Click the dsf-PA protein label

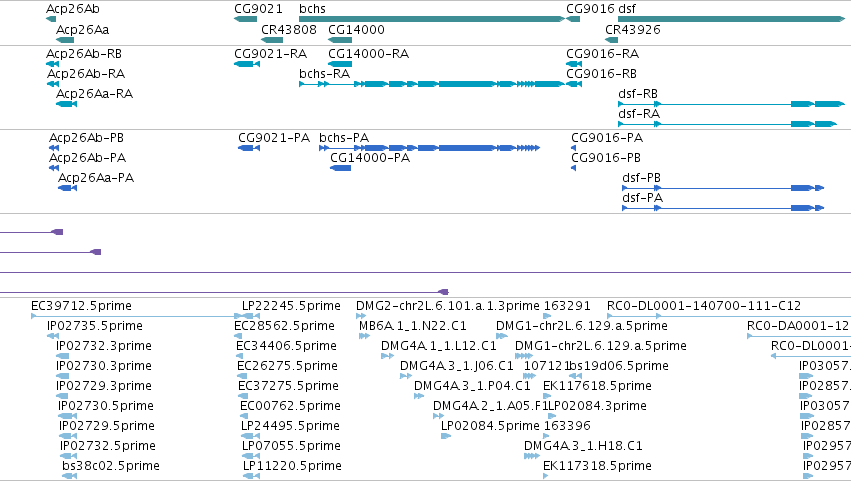pyautogui.click(x=643, y=198)
